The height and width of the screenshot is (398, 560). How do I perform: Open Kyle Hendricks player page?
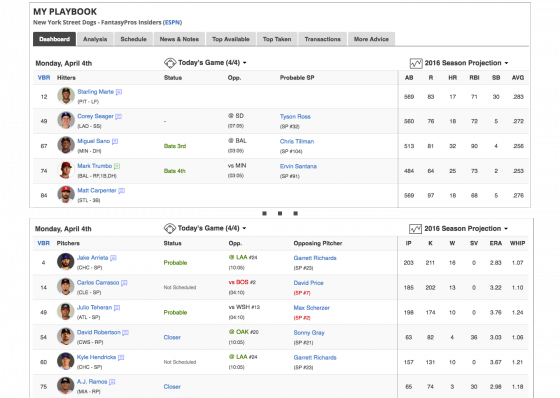(x=96, y=357)
